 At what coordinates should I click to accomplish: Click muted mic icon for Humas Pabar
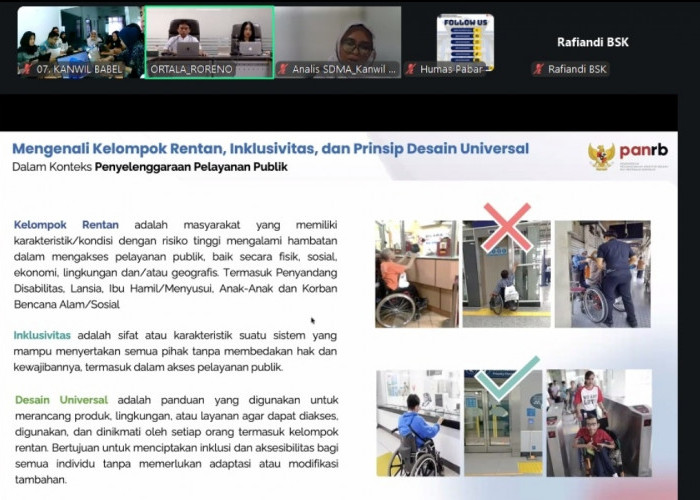411,69
